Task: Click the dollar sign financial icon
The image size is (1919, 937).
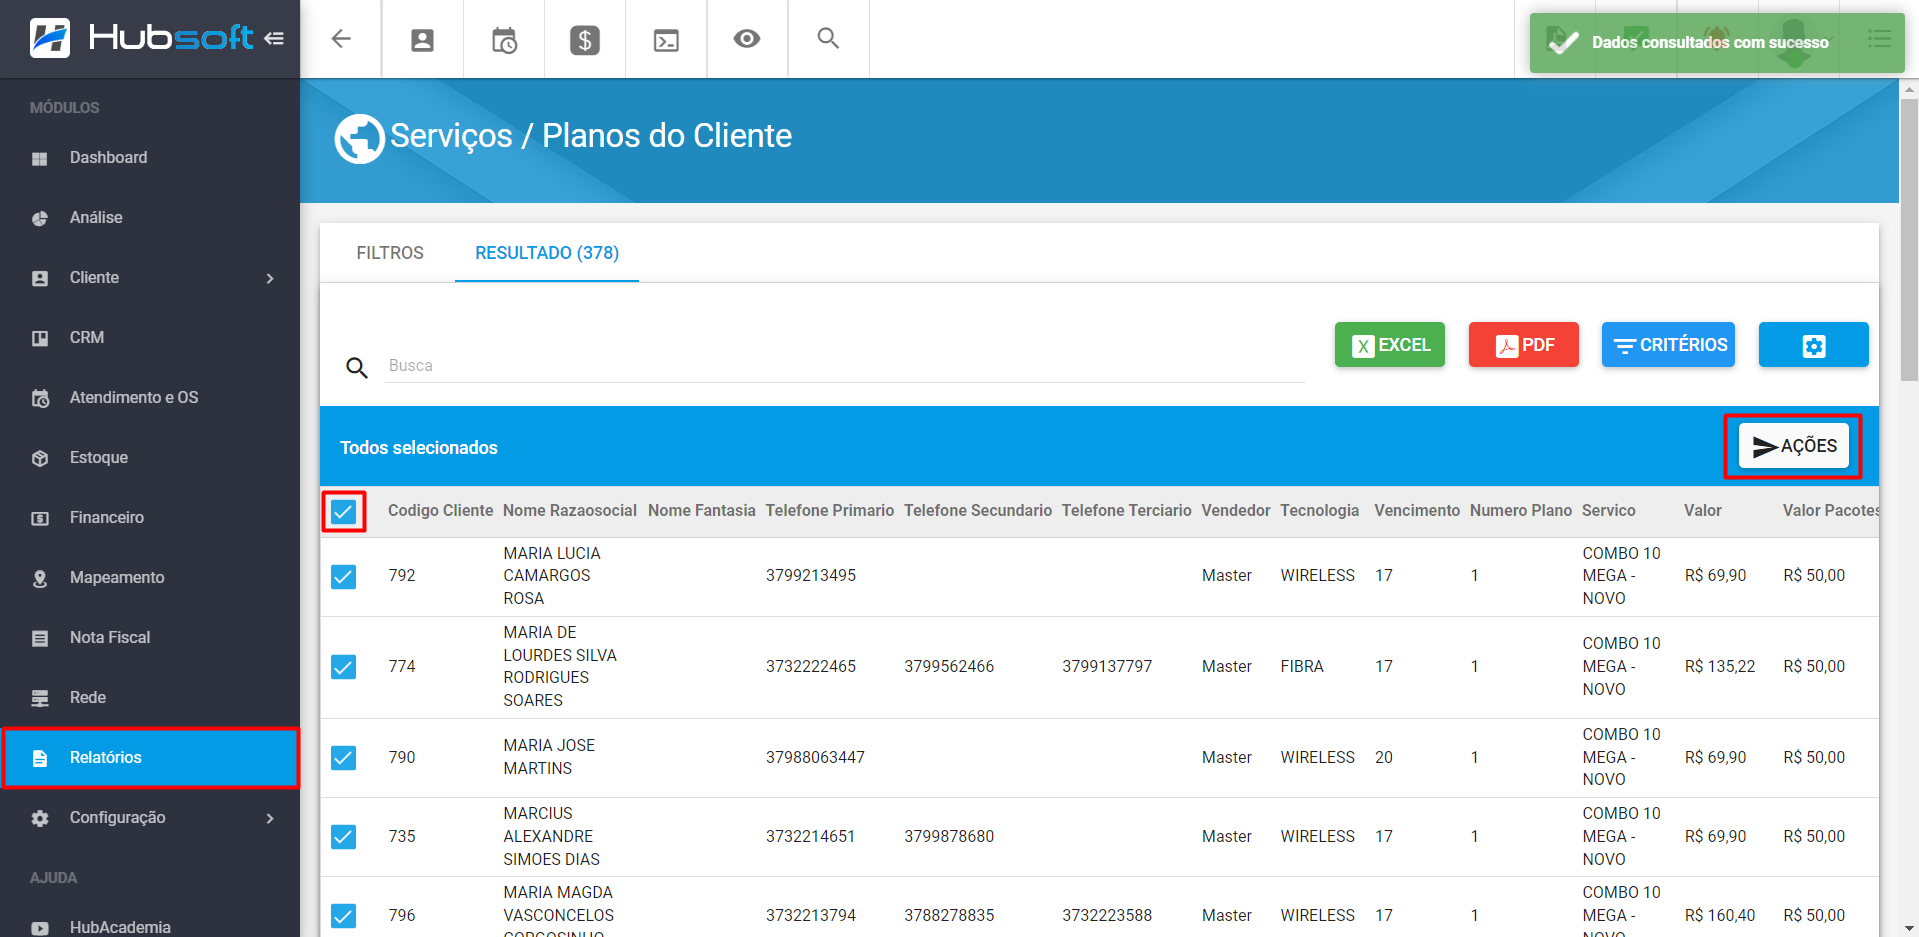Action: 585,40
